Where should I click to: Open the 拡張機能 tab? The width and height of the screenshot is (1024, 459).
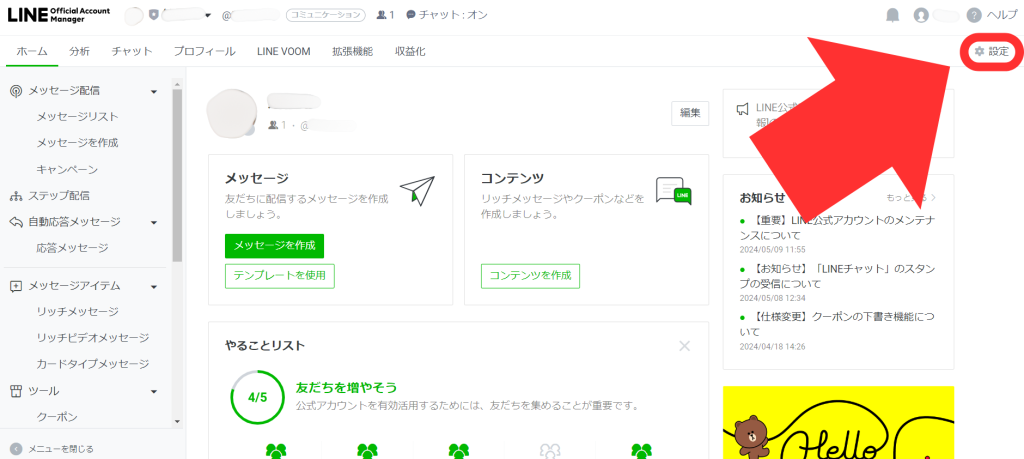(353, 52)
